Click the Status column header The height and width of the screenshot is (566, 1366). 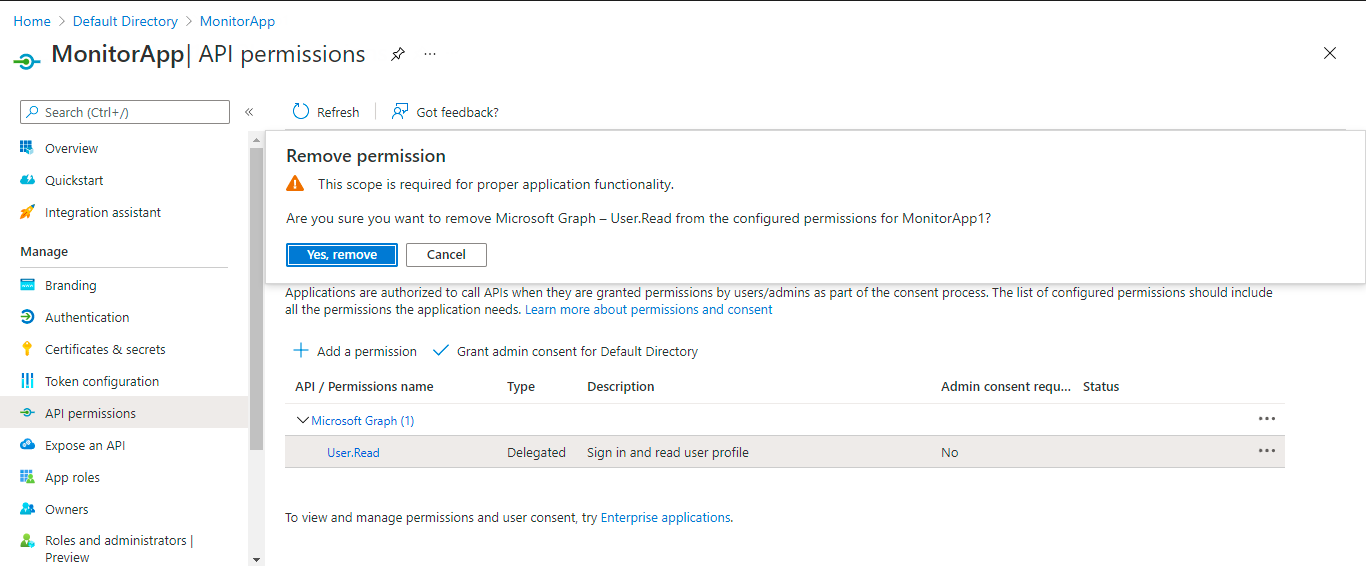tap(1101, 387)
